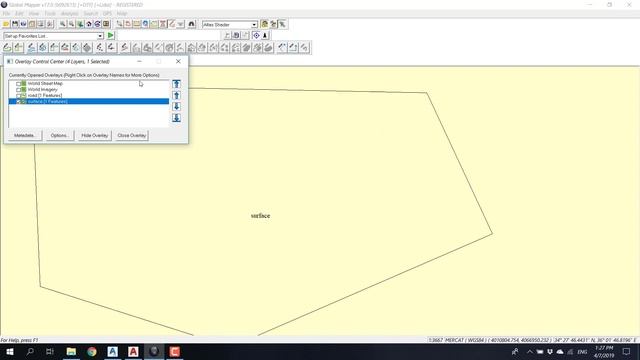Toggle the World Imagery layer checkbox
Viewport: 640px width, 360px height.
(18, 89)
